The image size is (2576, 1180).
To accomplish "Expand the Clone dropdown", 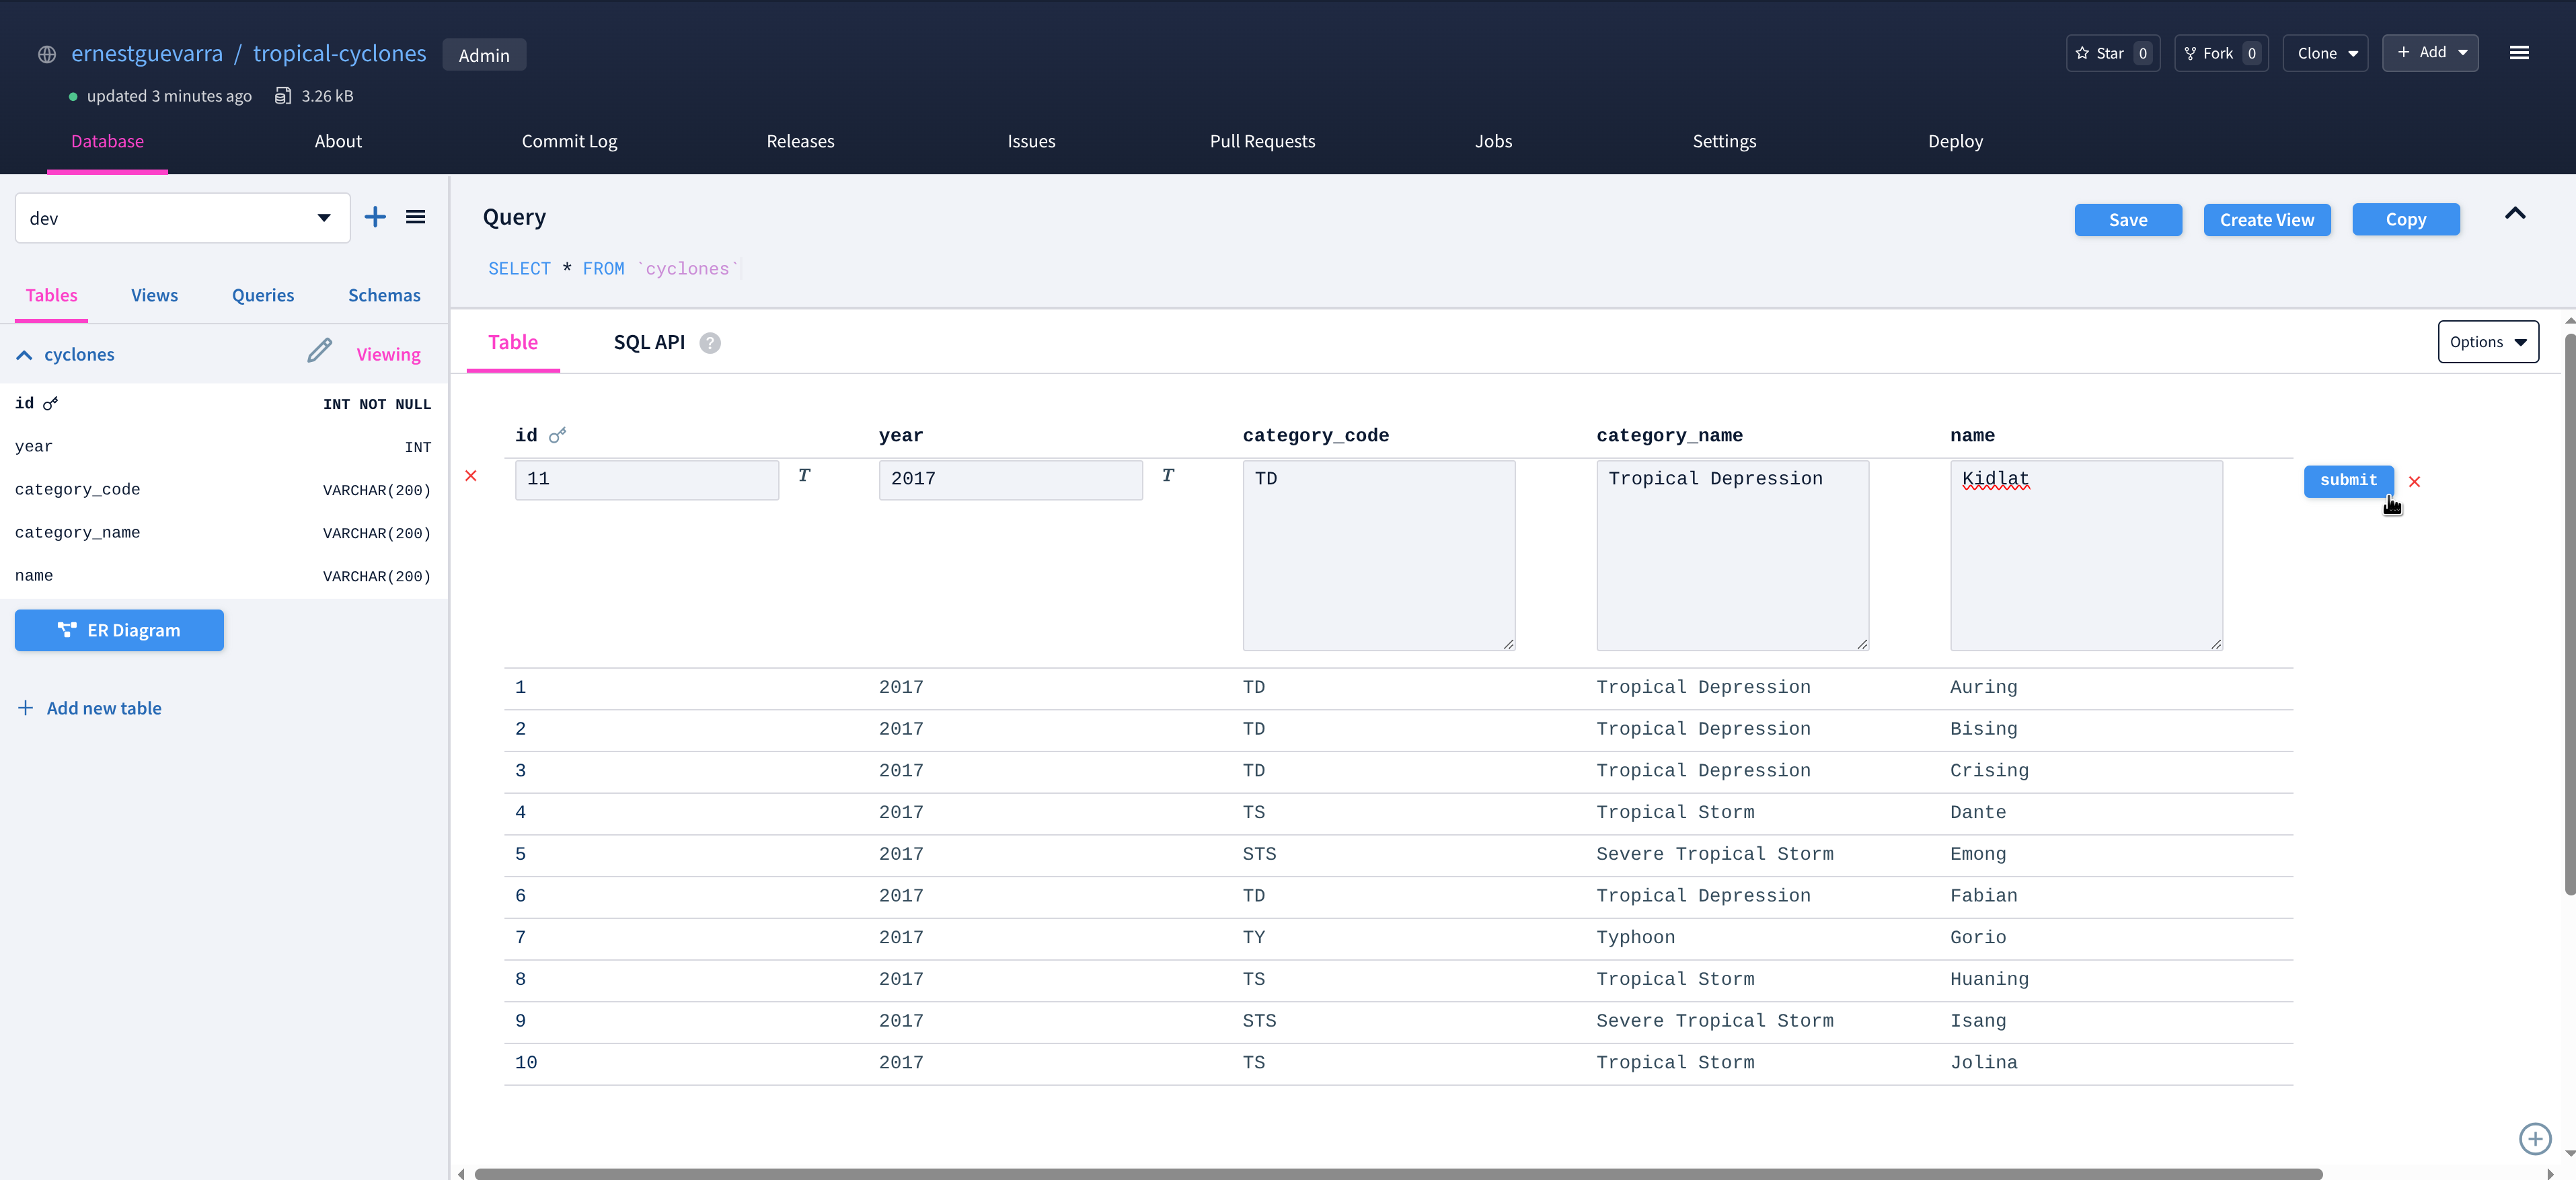I will [x=2325, y=53].
